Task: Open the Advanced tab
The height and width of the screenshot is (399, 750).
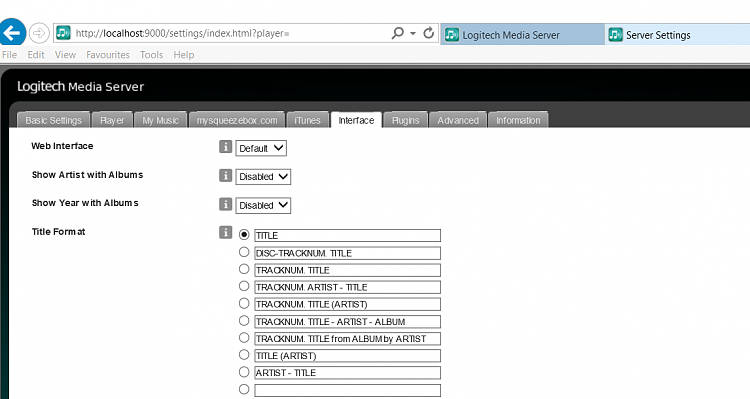Action: [x=458, y=120]
